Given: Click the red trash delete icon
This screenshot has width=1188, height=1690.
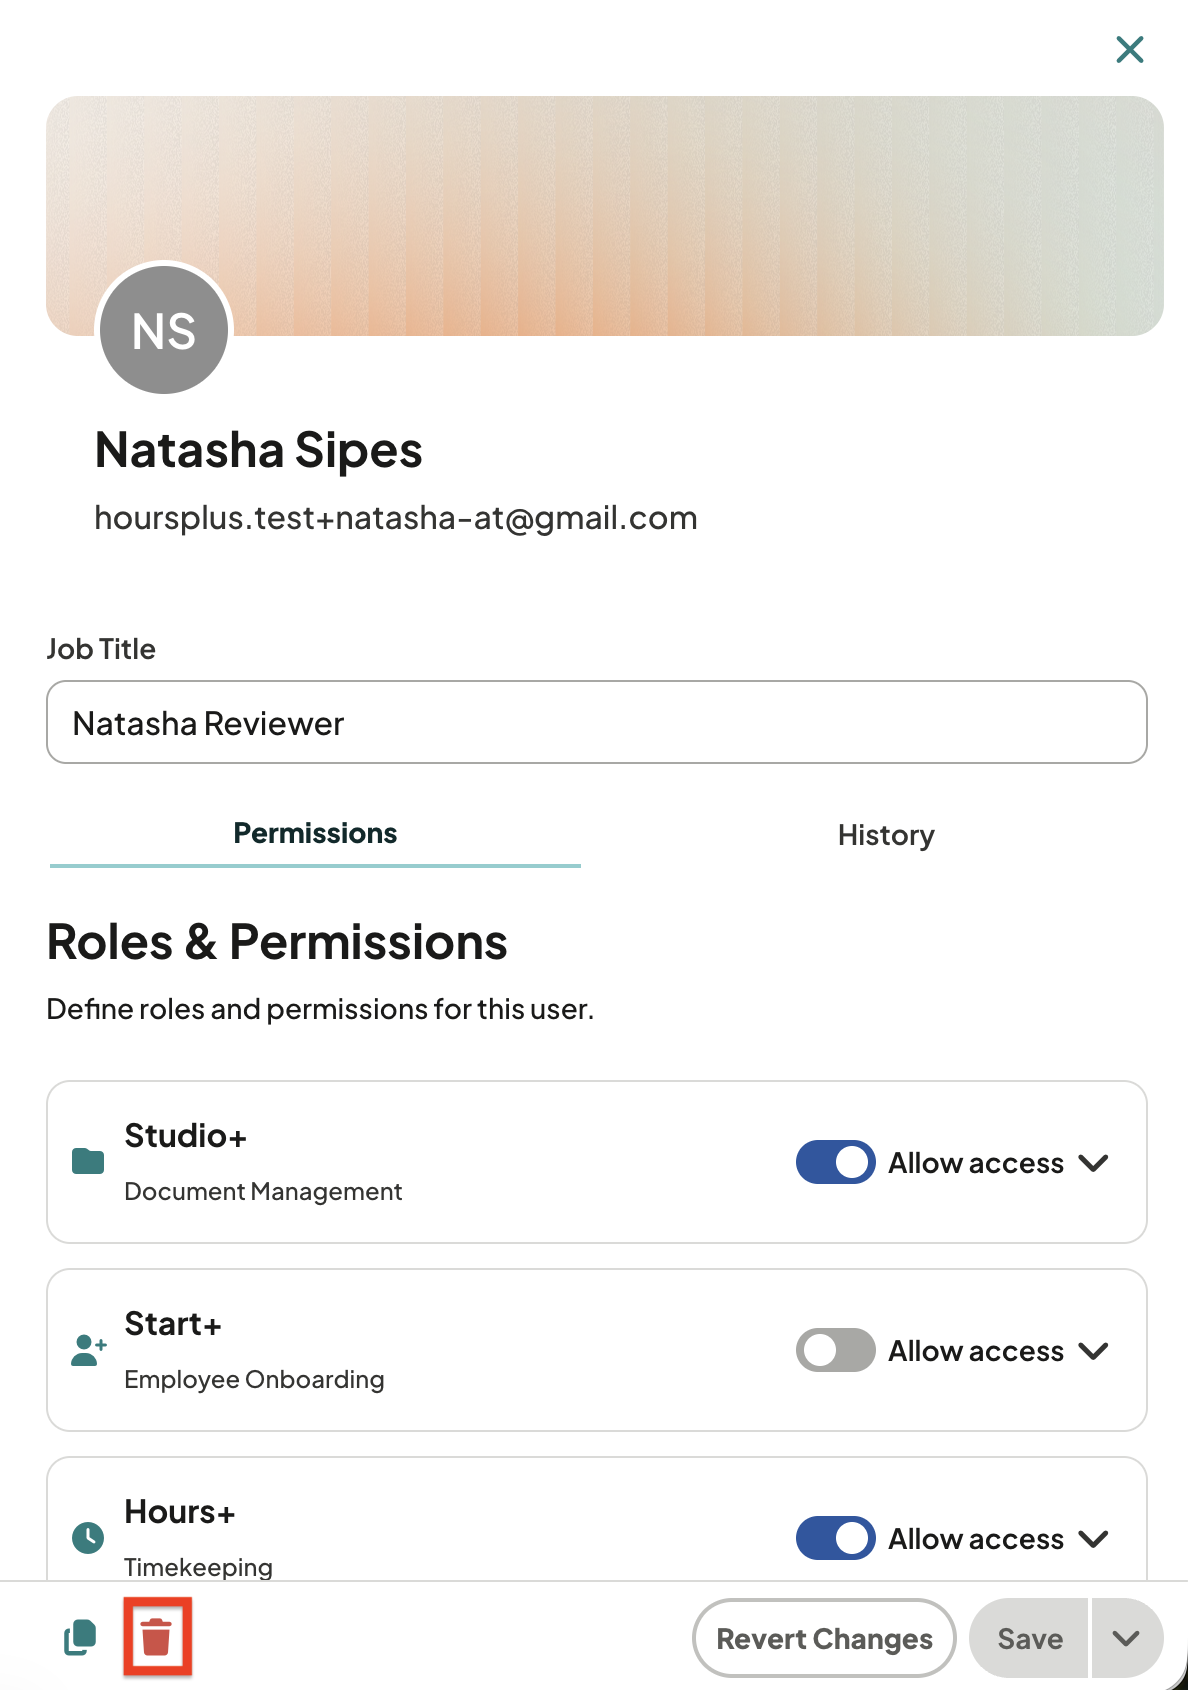Looking at the screenshot, I should pyautogui.click(x=156, y=1637).
